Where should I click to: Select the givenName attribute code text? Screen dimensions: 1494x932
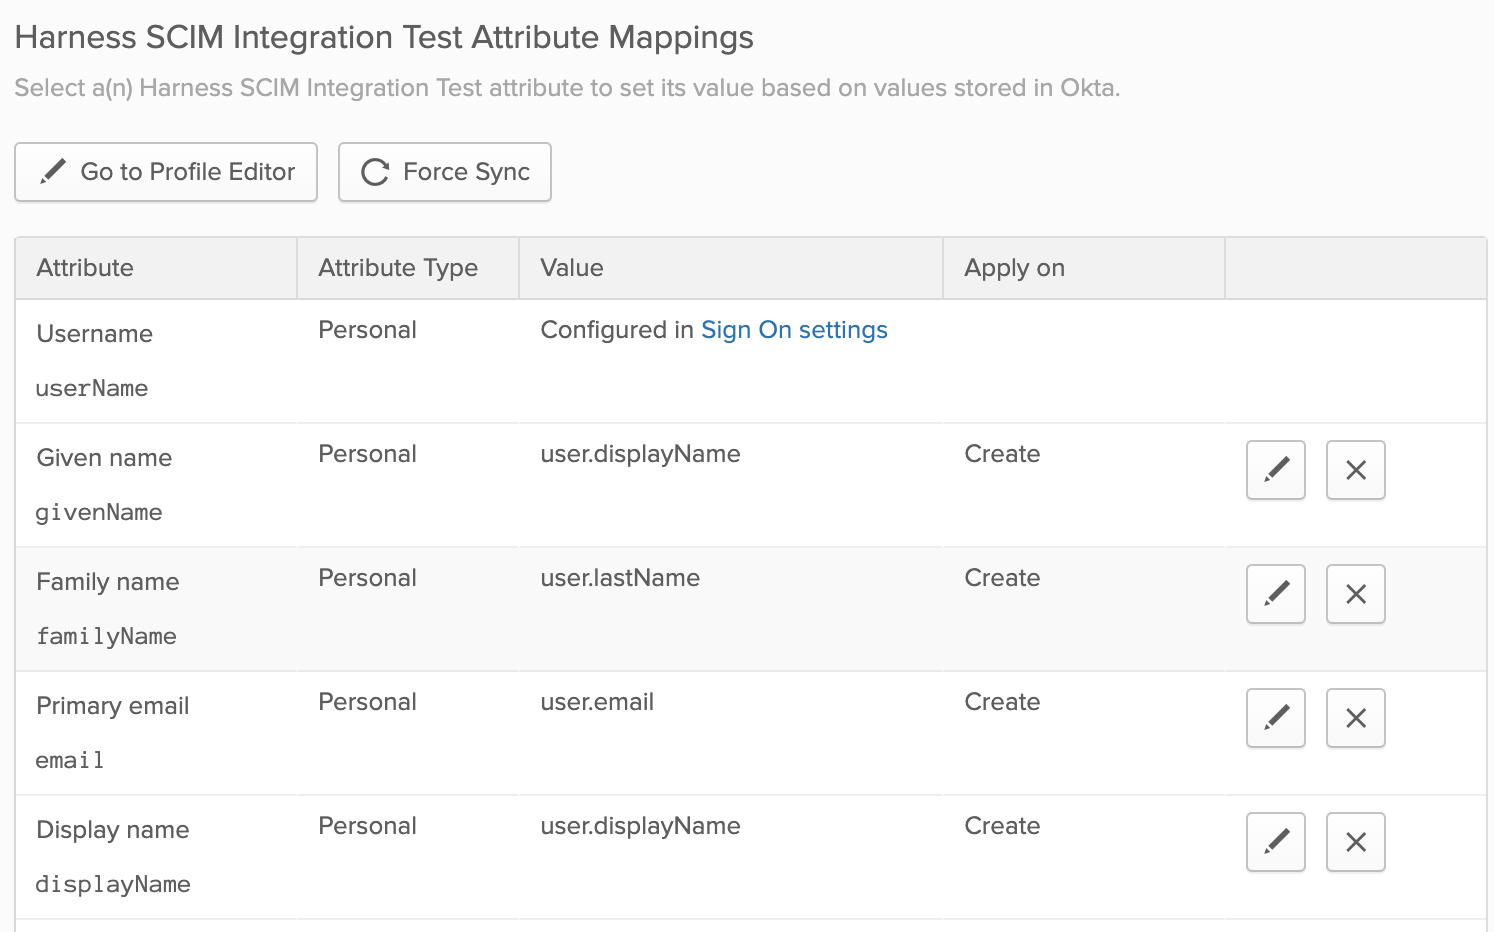(x=99, y=512)
